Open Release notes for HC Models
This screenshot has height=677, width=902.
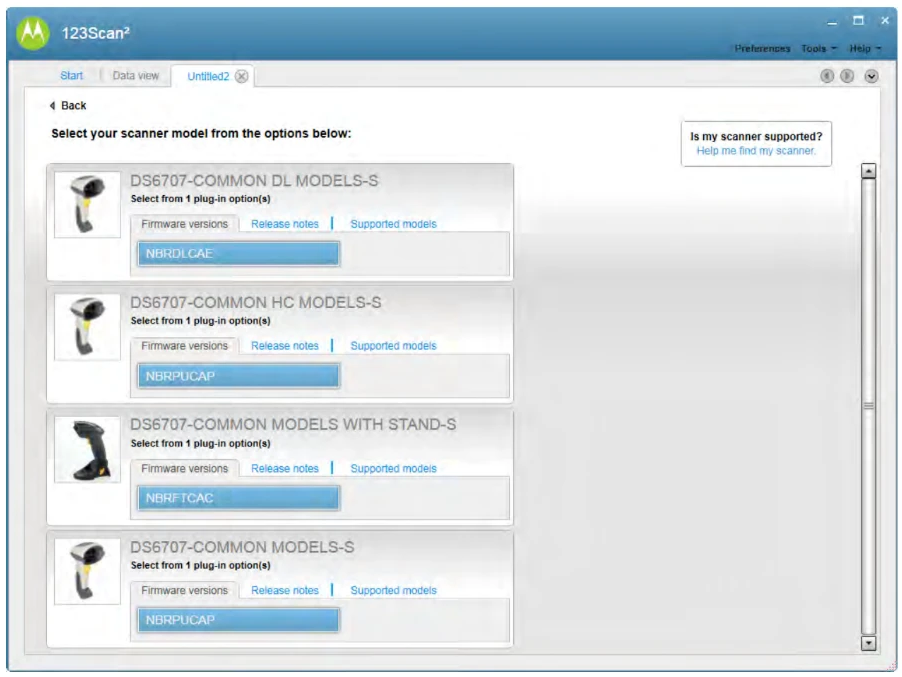pyautogui.click(x=285, y=346)
